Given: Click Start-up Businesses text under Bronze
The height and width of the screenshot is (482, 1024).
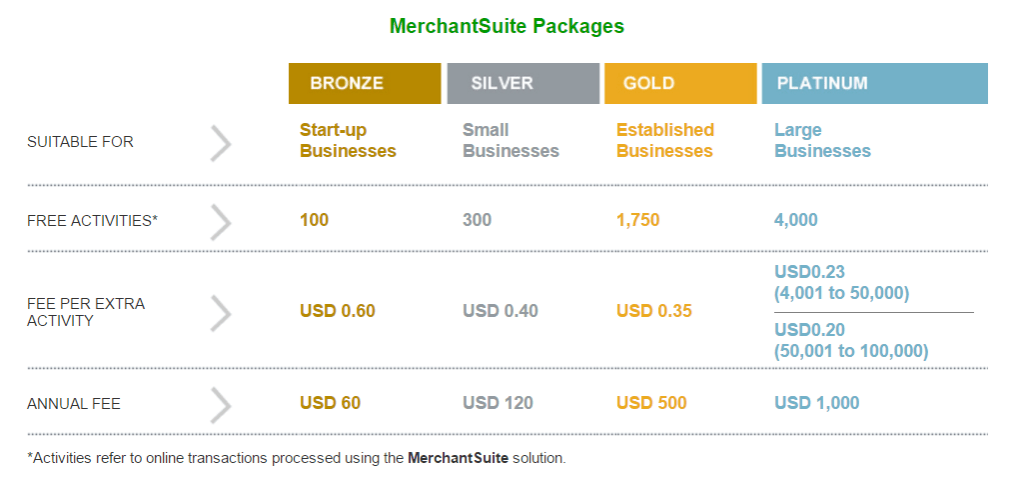Looking at the screenshot, I should [348, 140].
